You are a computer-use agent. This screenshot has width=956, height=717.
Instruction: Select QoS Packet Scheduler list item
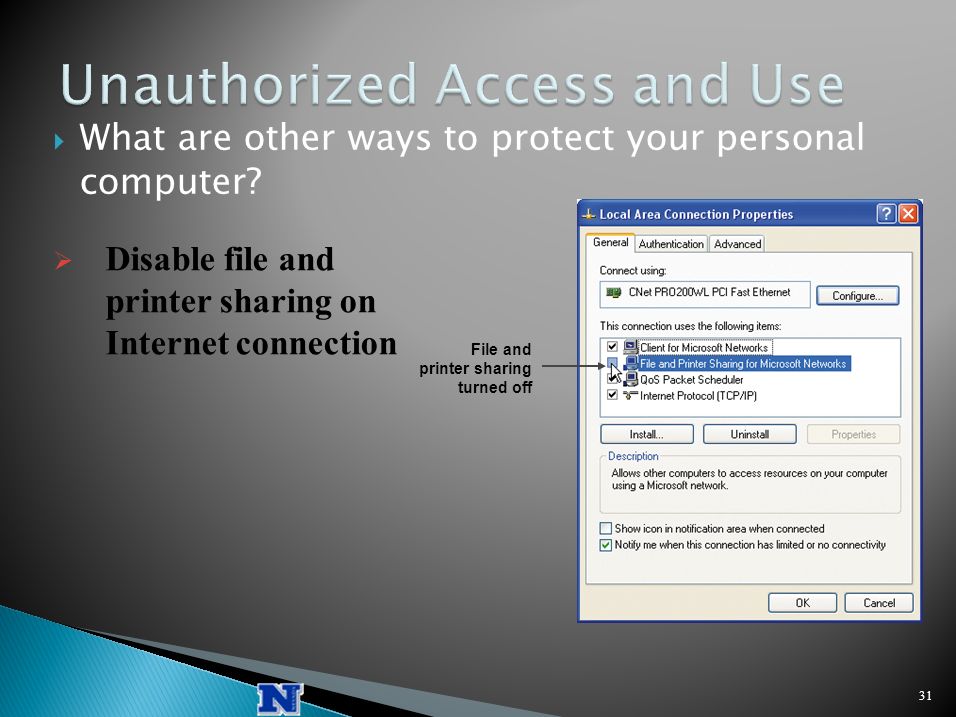tap(691, 379)
